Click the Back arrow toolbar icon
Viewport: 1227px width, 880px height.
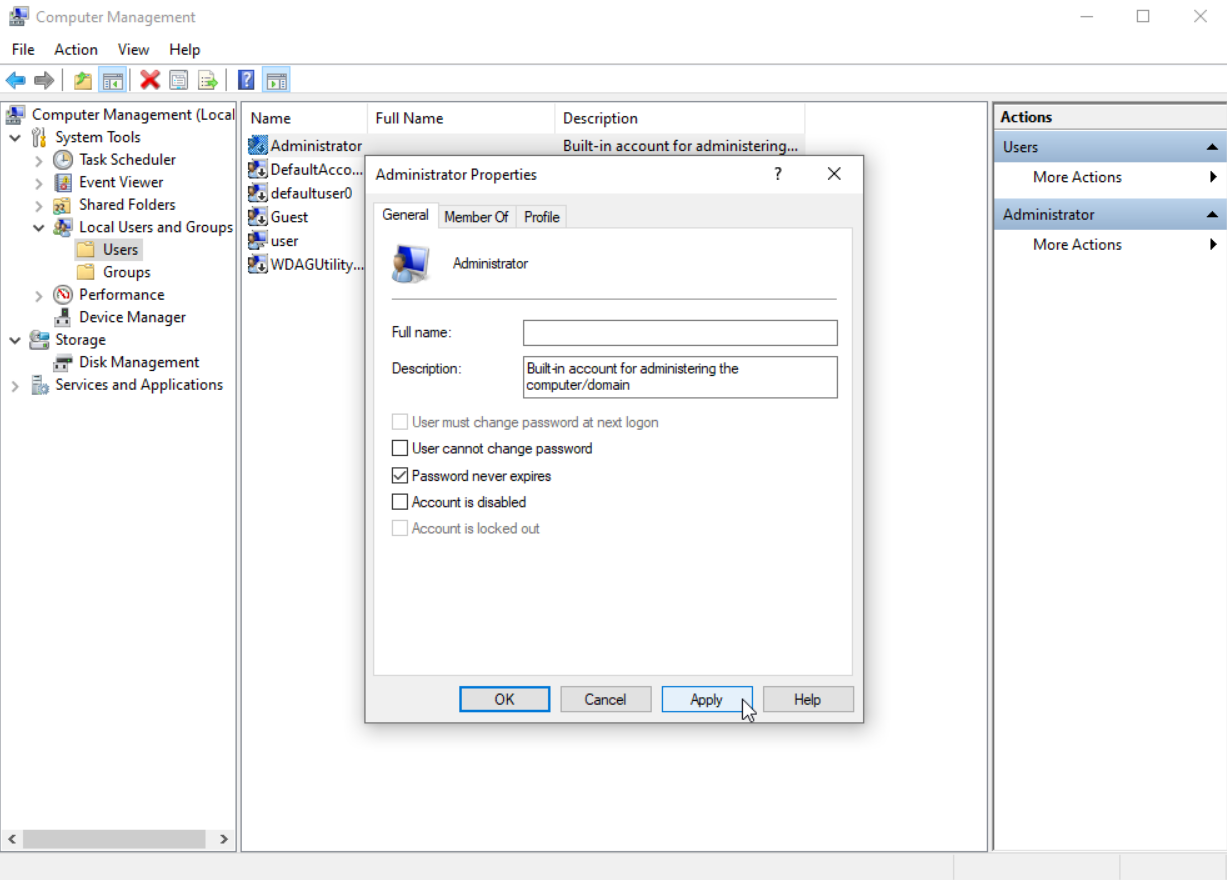tap(16, 81)
